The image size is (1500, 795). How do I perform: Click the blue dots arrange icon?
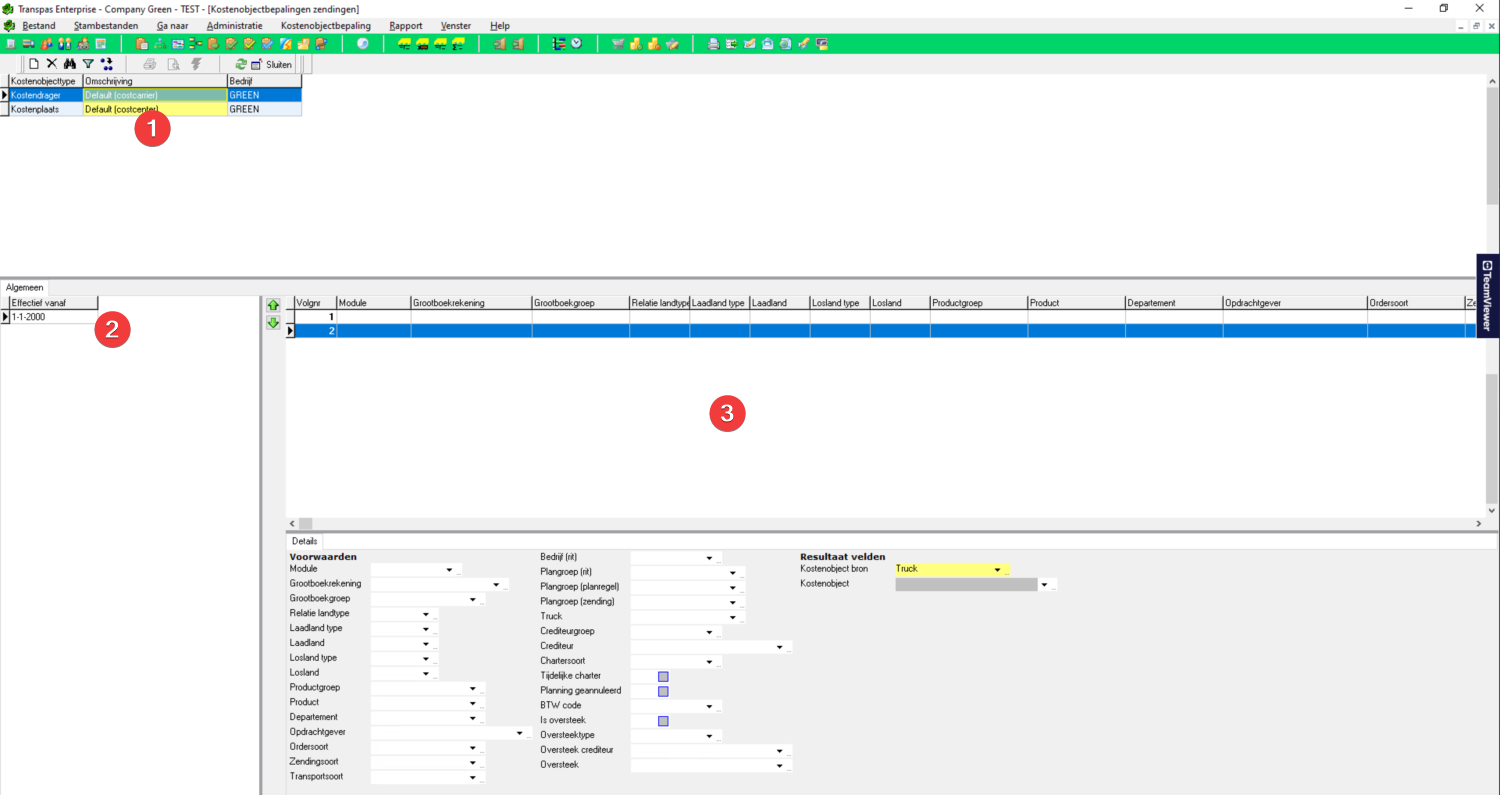click(x=107, y=64)
